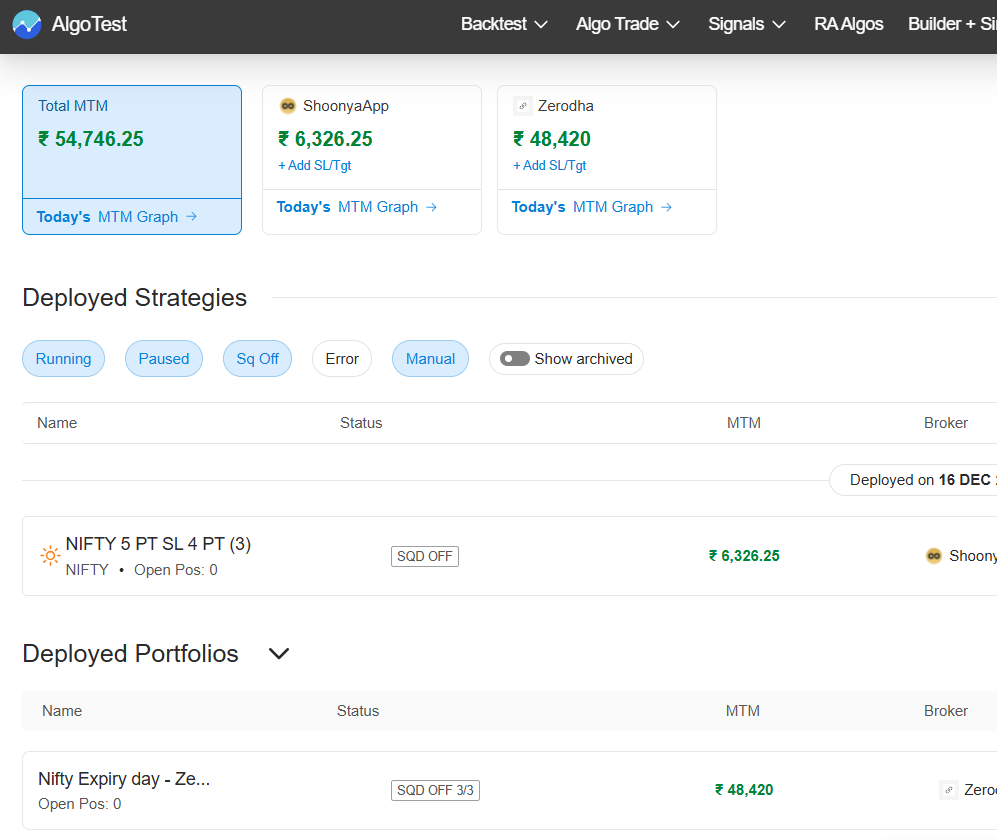Click ₹ 6,326.25 MTM in strategy row
Image resolution: width=997 pixels, height=840 pixels.
(744, 556)
